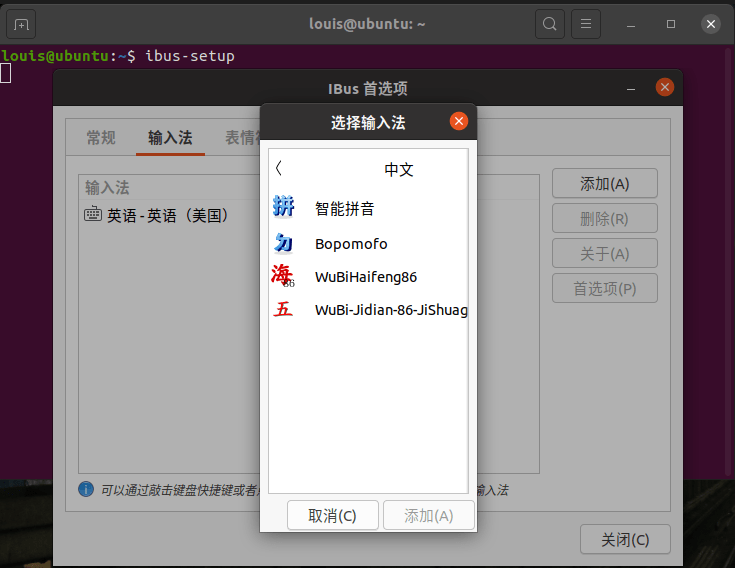Cancel with the 取消(C) button
735x568 pixels.
332,515
